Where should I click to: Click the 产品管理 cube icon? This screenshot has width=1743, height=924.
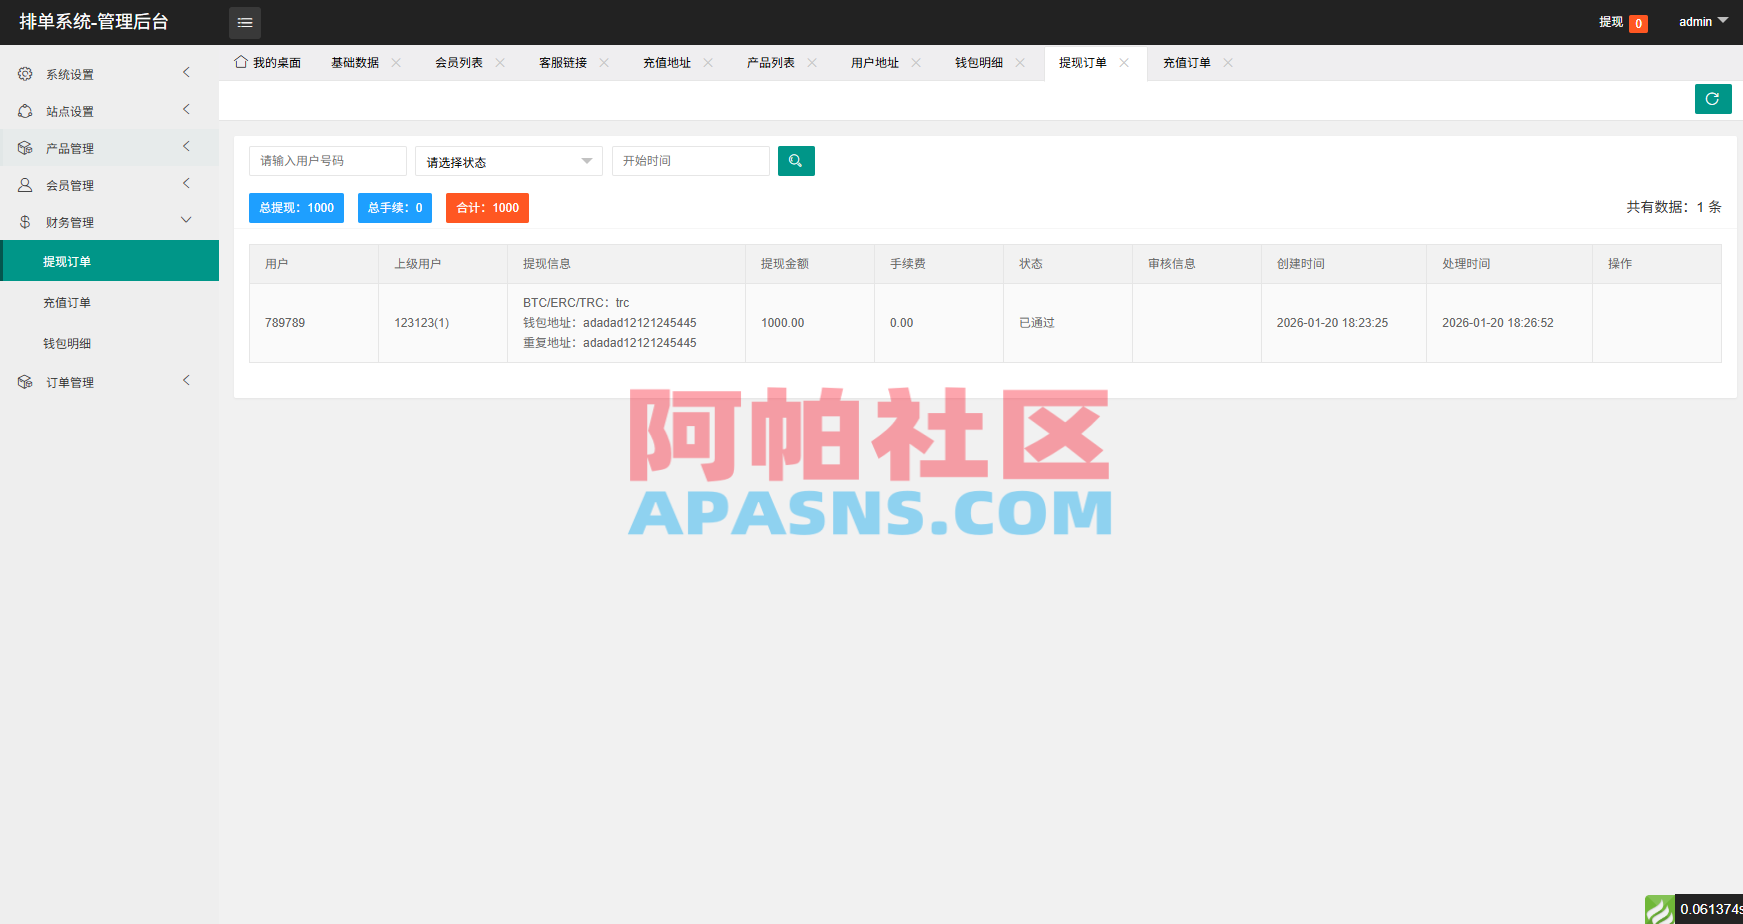point(25,148)
